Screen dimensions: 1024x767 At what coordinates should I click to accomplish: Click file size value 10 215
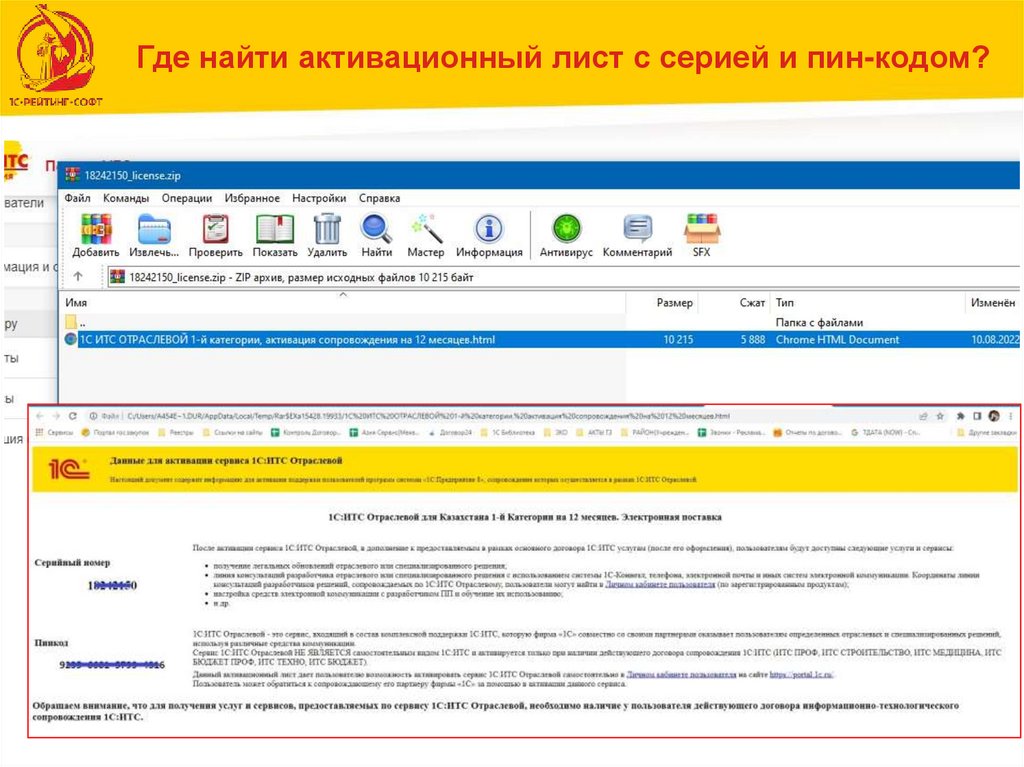tap(678, 340)
